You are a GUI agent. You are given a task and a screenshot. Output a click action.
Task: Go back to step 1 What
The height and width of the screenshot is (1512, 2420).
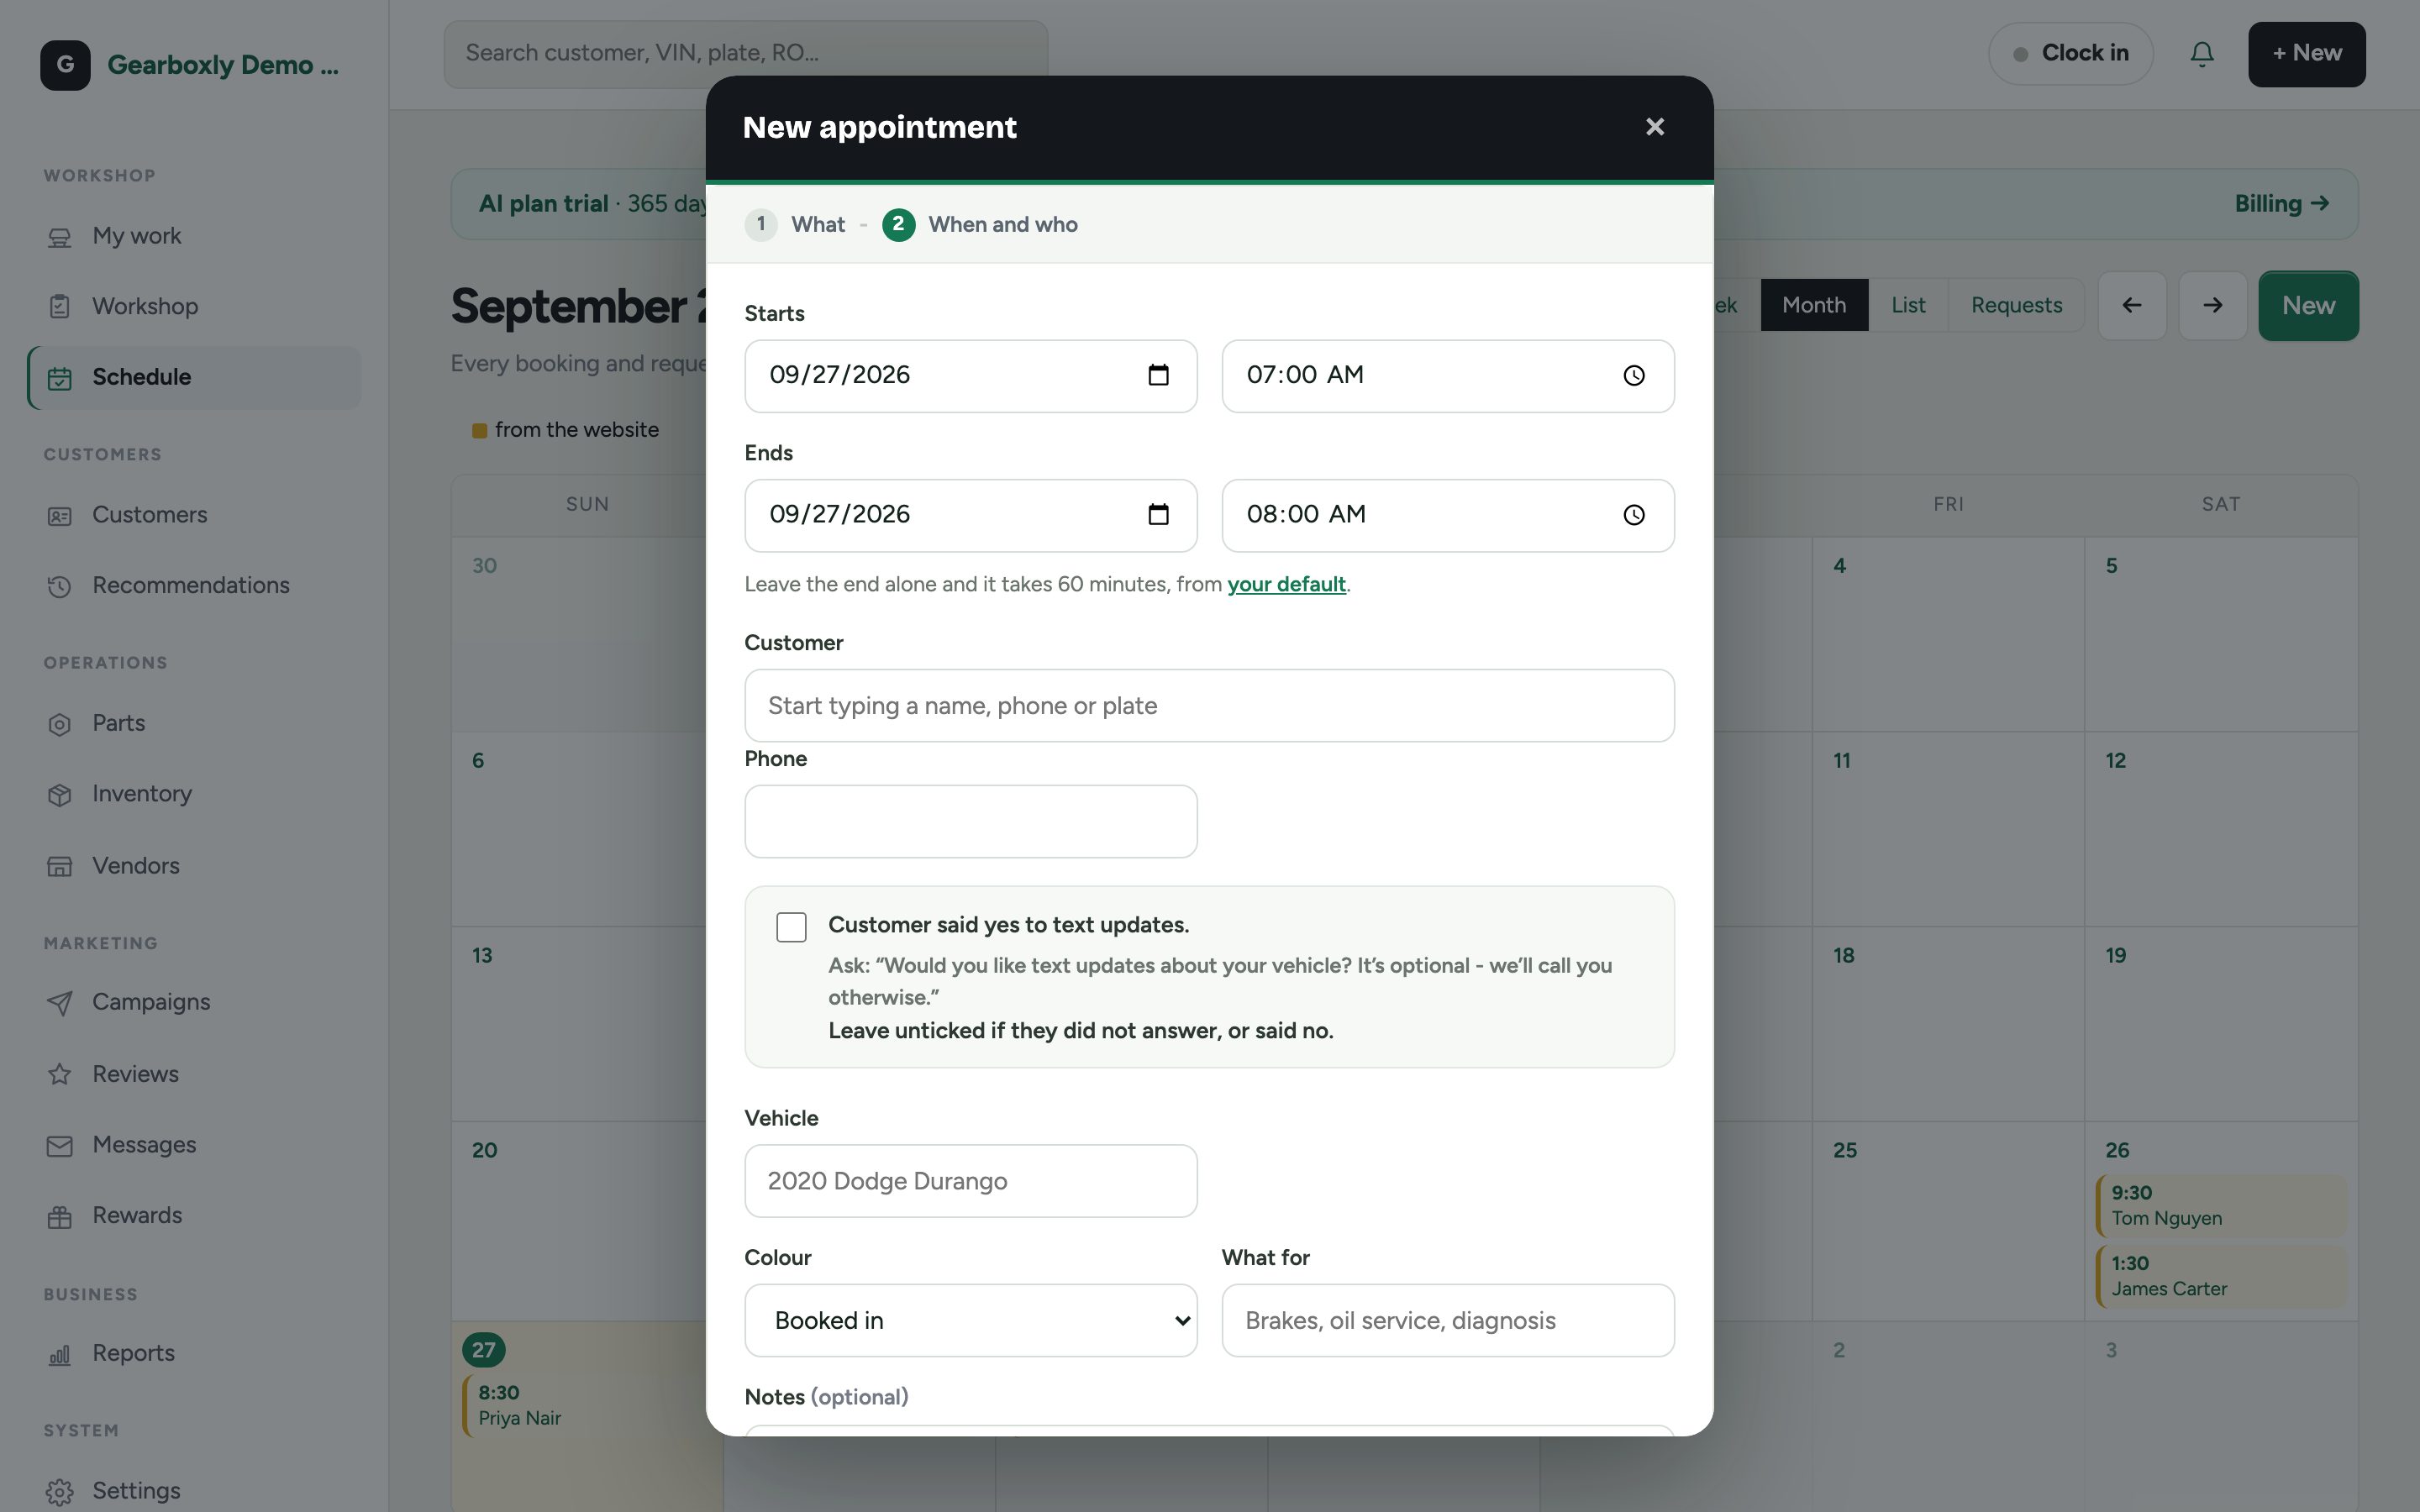(x=795, y=224)
